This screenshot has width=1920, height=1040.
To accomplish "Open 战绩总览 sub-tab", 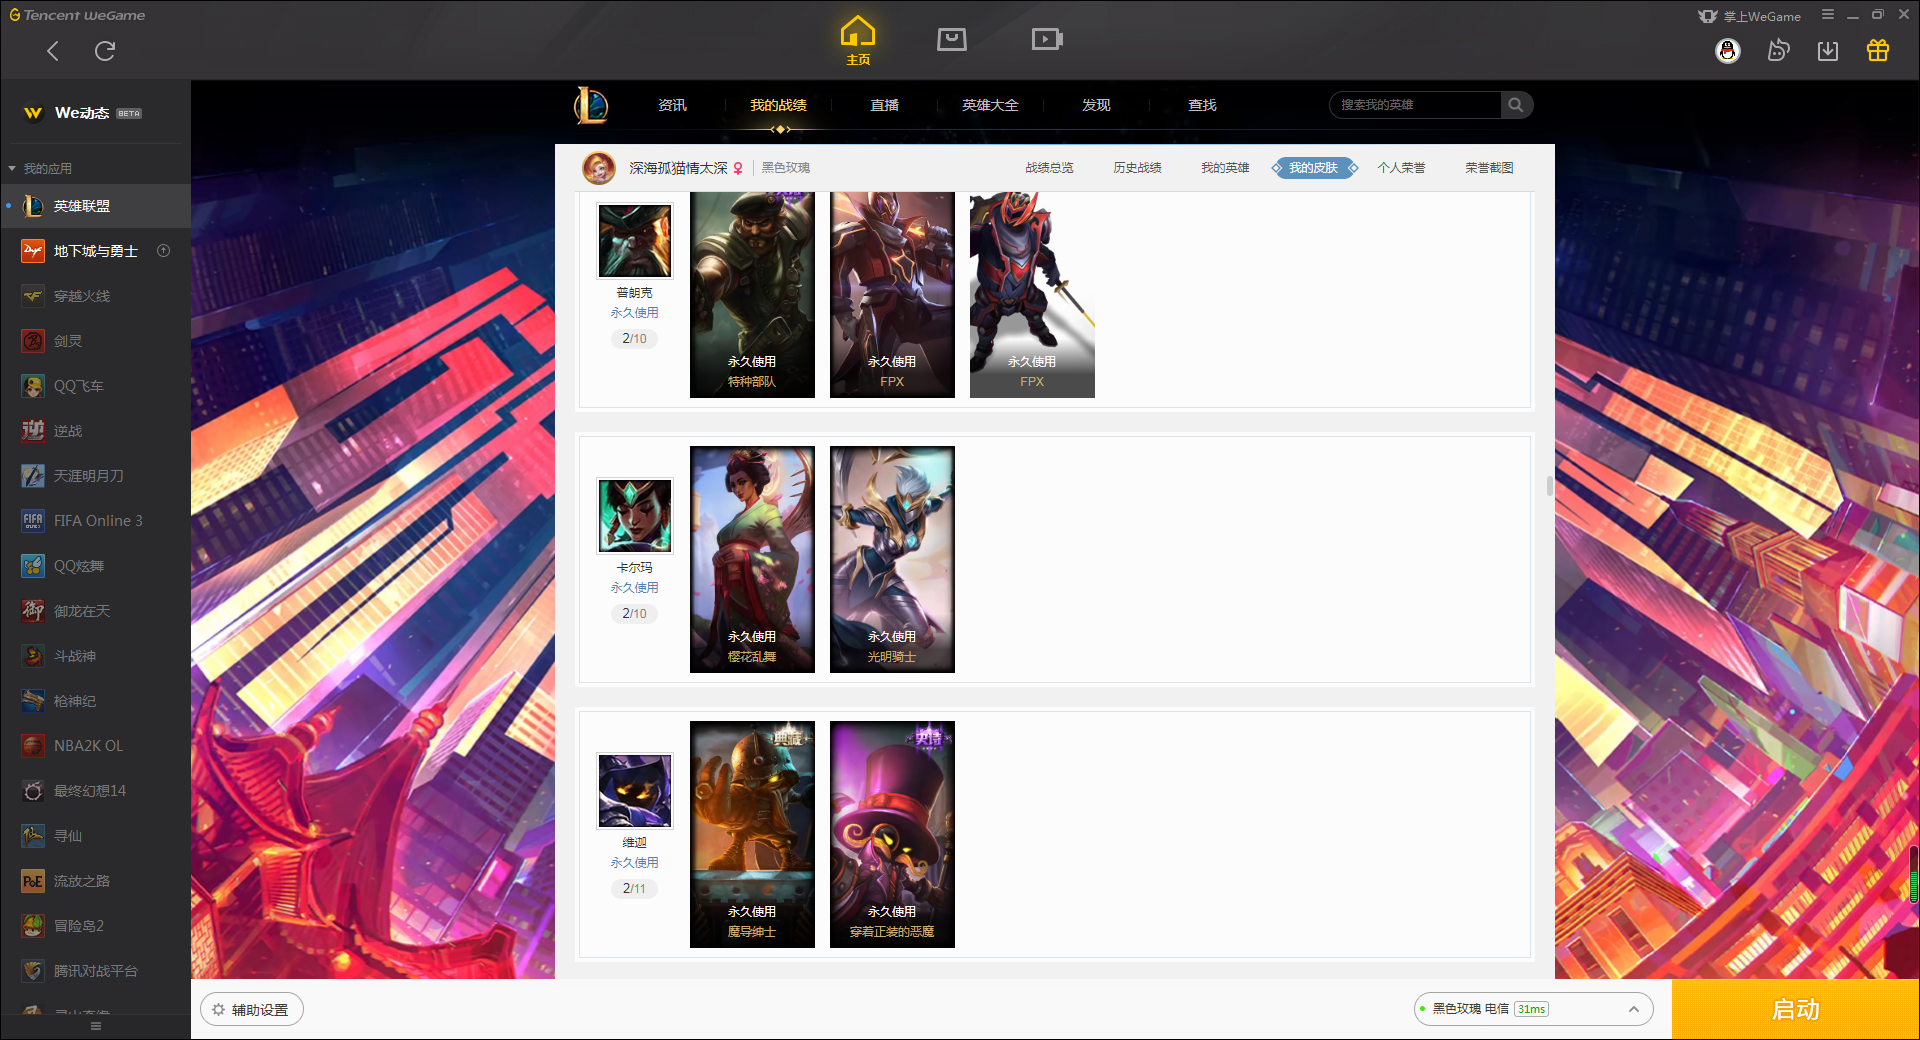I will coord(1049,168).
